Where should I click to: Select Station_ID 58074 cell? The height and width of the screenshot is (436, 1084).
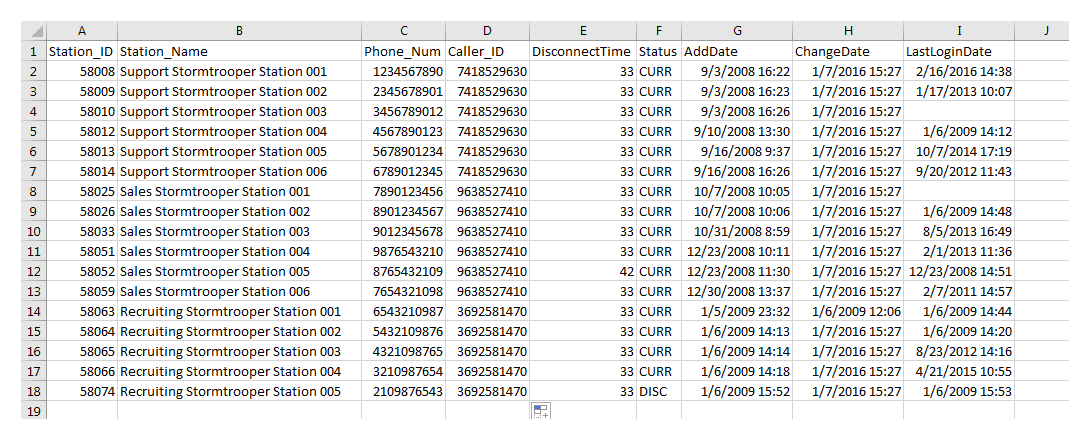point(82,392)
